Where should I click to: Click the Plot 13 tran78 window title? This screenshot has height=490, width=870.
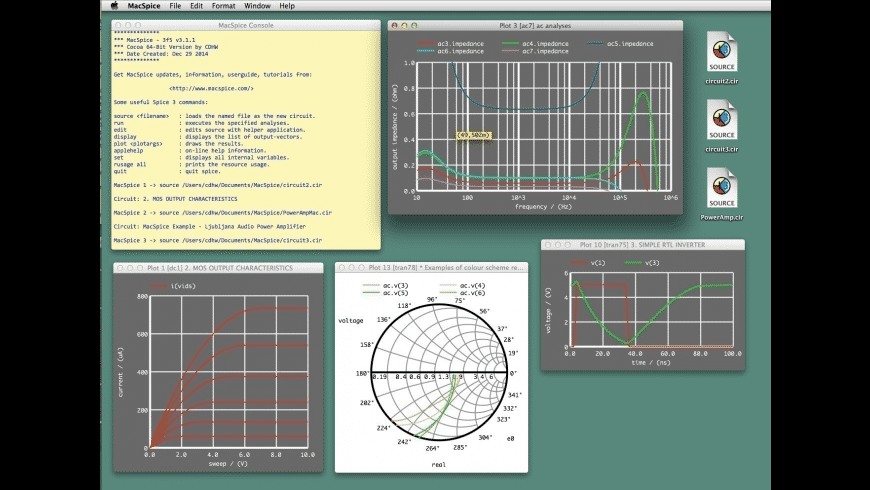click(446, 267)
